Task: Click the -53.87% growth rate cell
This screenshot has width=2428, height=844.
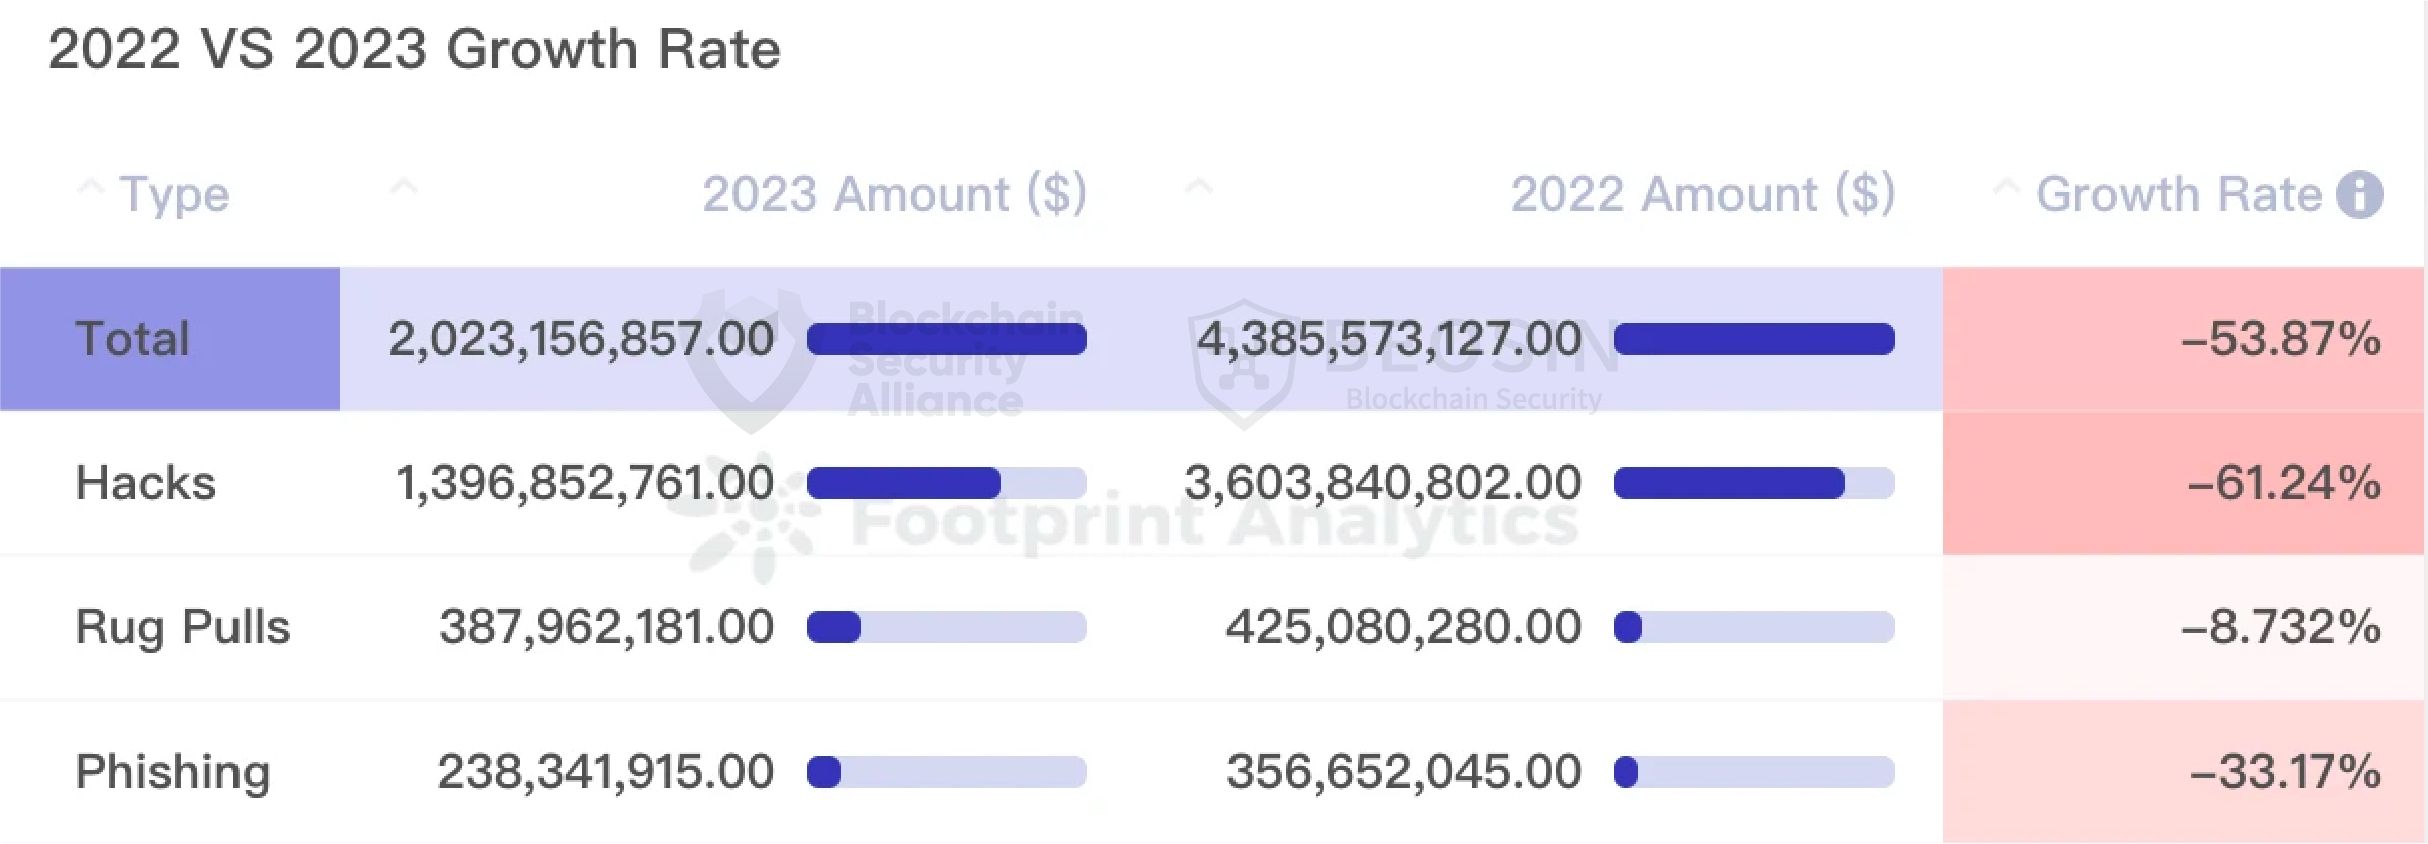Action: (x=2279, y=339)
